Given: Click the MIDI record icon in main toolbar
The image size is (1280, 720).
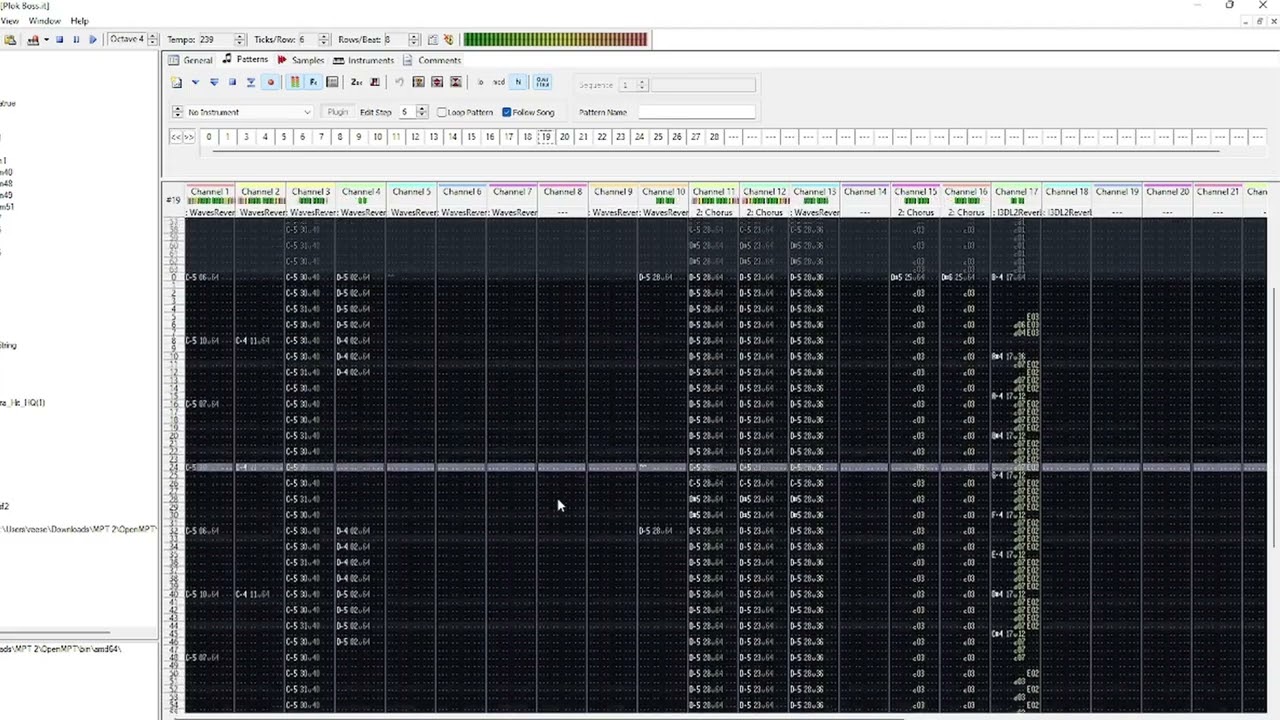Looking at the screenshot, I should (x=33, y=39).
